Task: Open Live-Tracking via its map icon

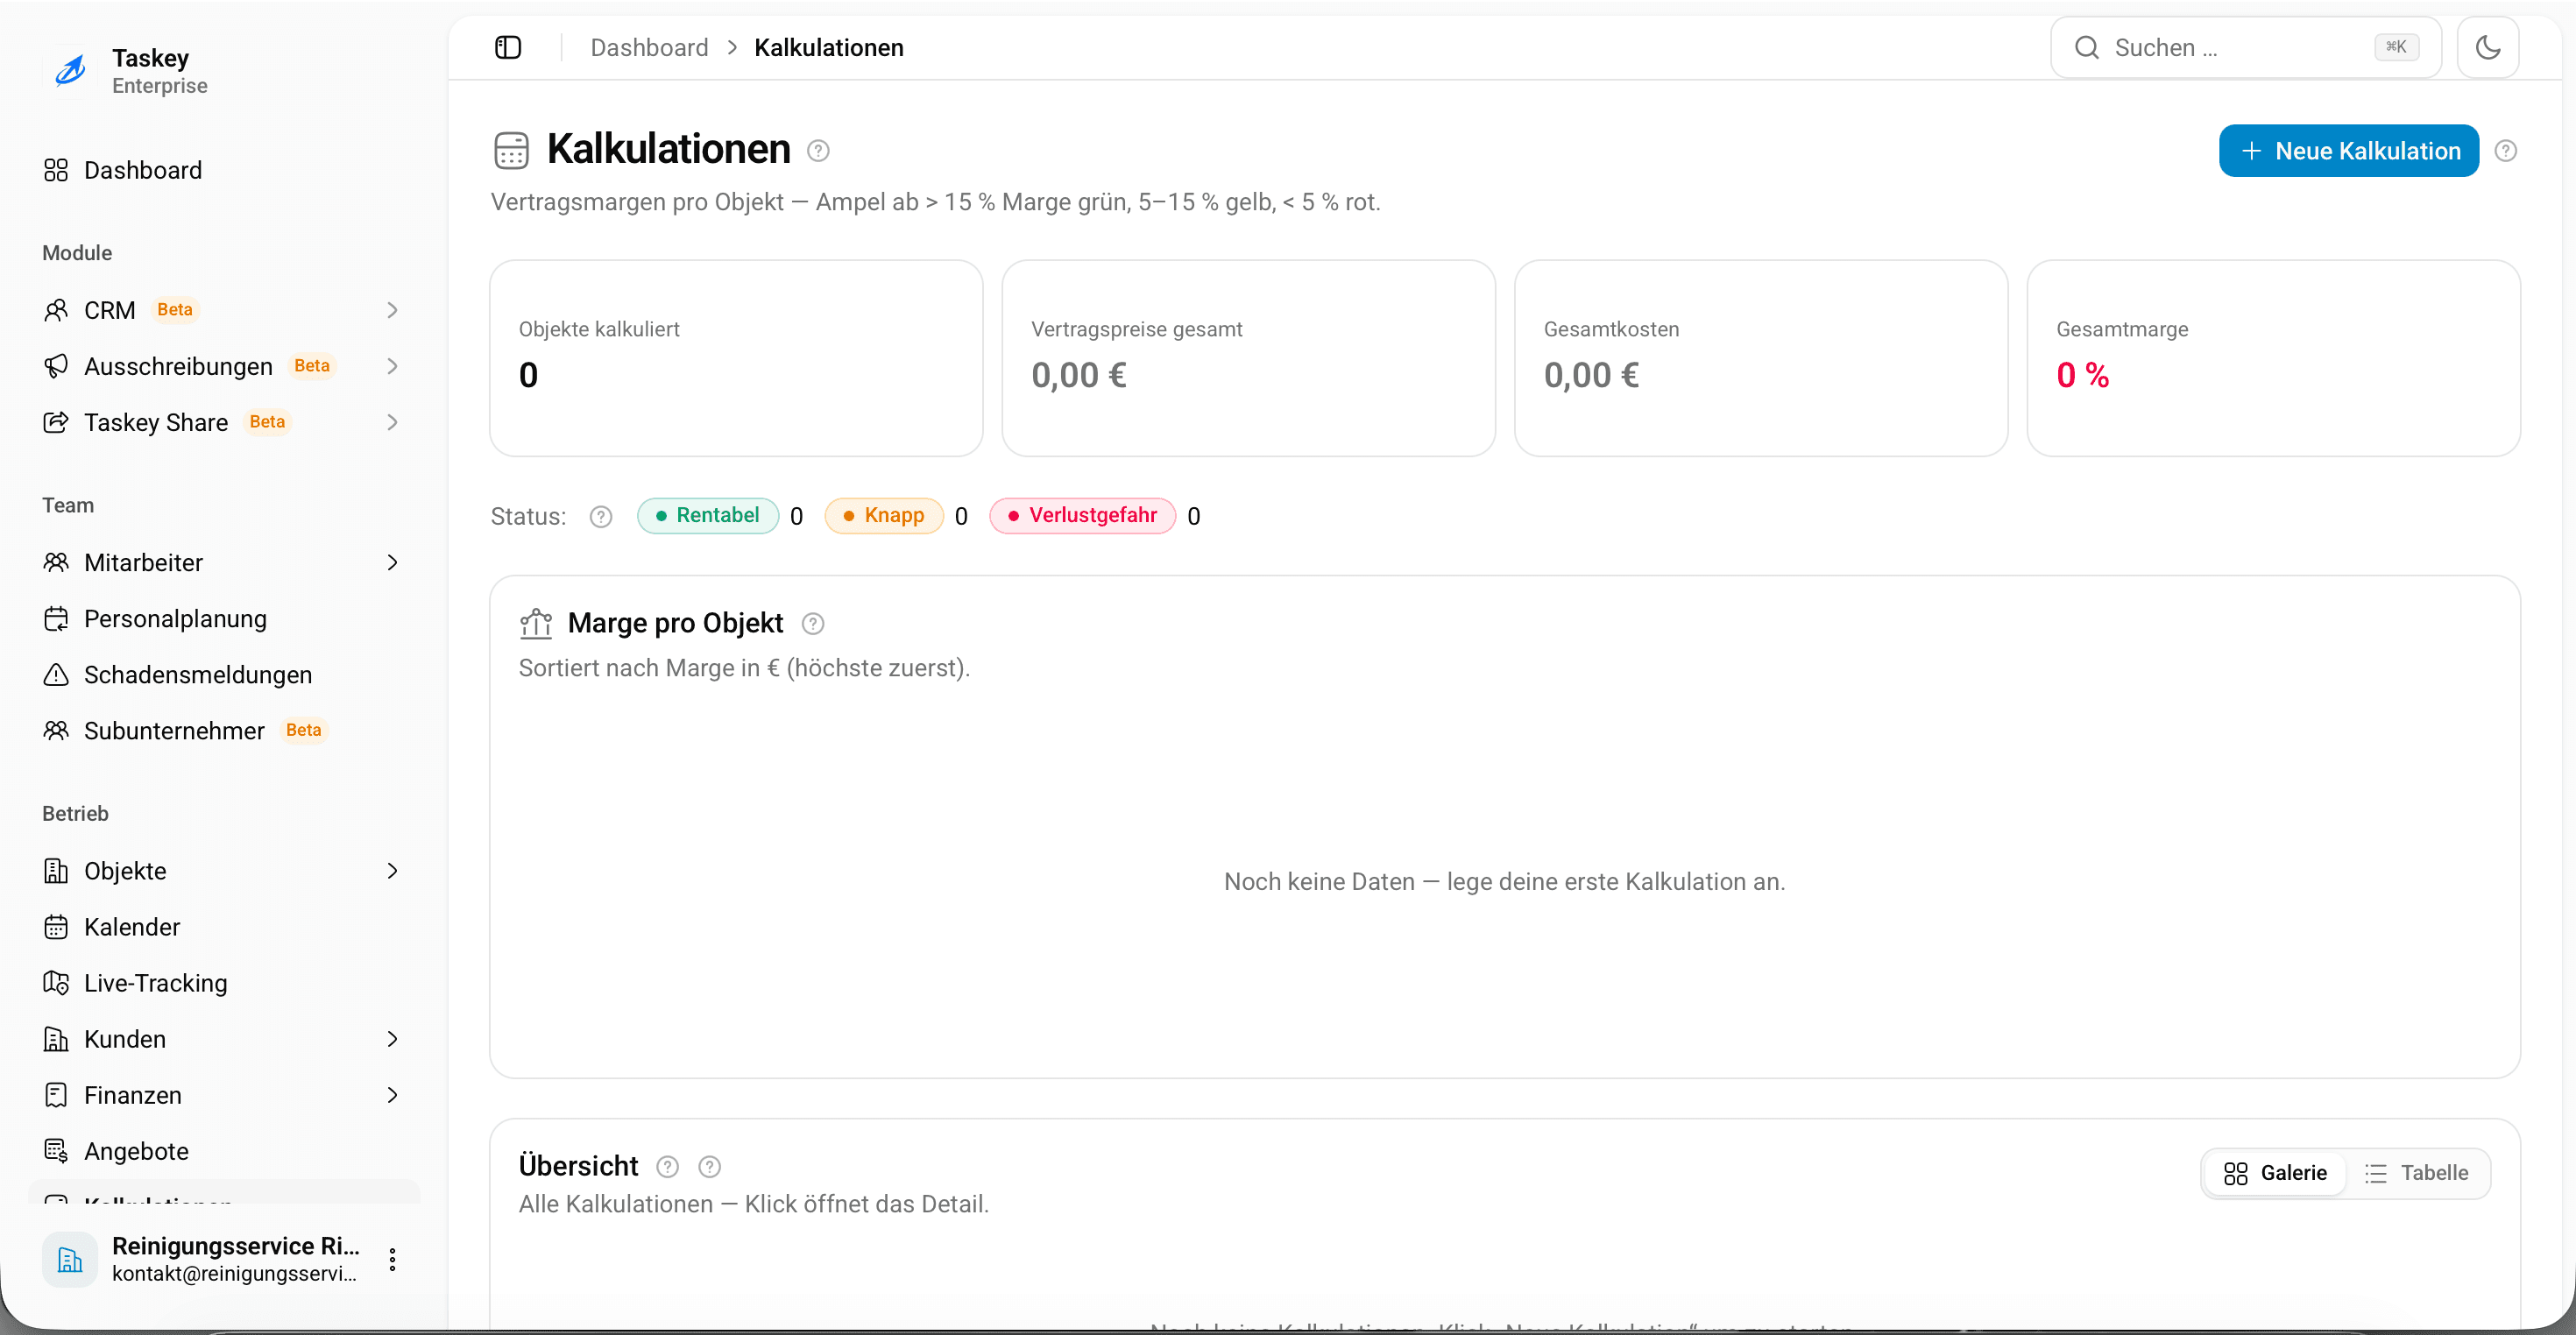Action: pos(56,983)
